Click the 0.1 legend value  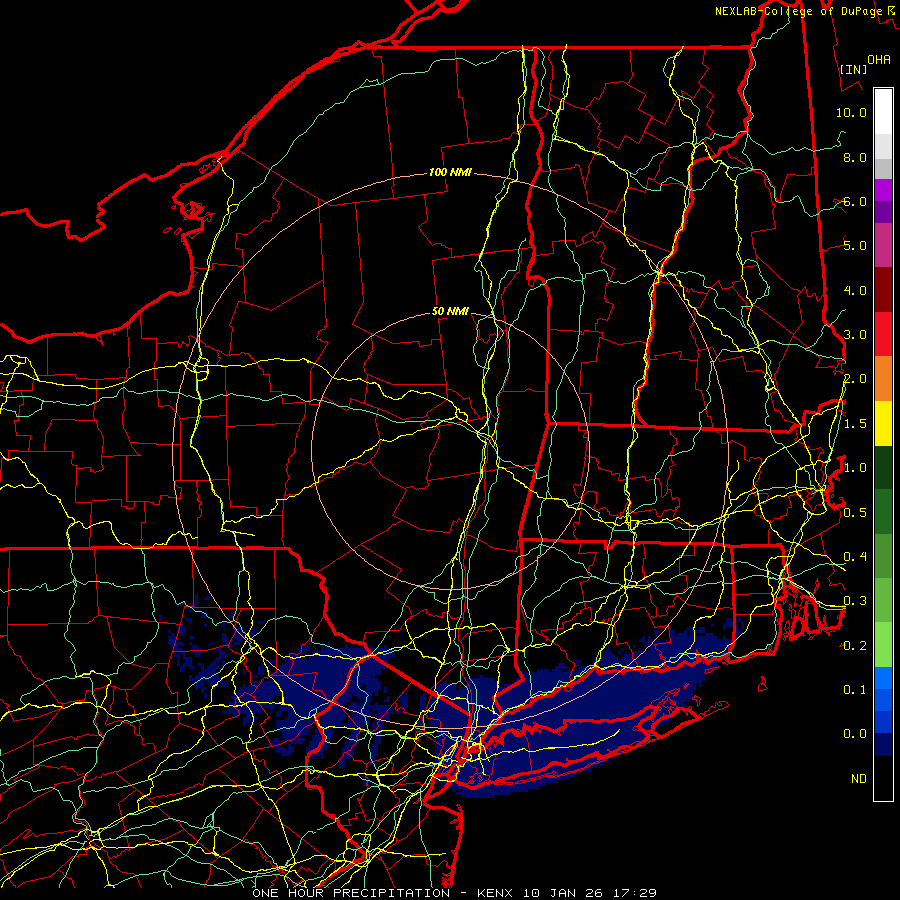point(855,690)
